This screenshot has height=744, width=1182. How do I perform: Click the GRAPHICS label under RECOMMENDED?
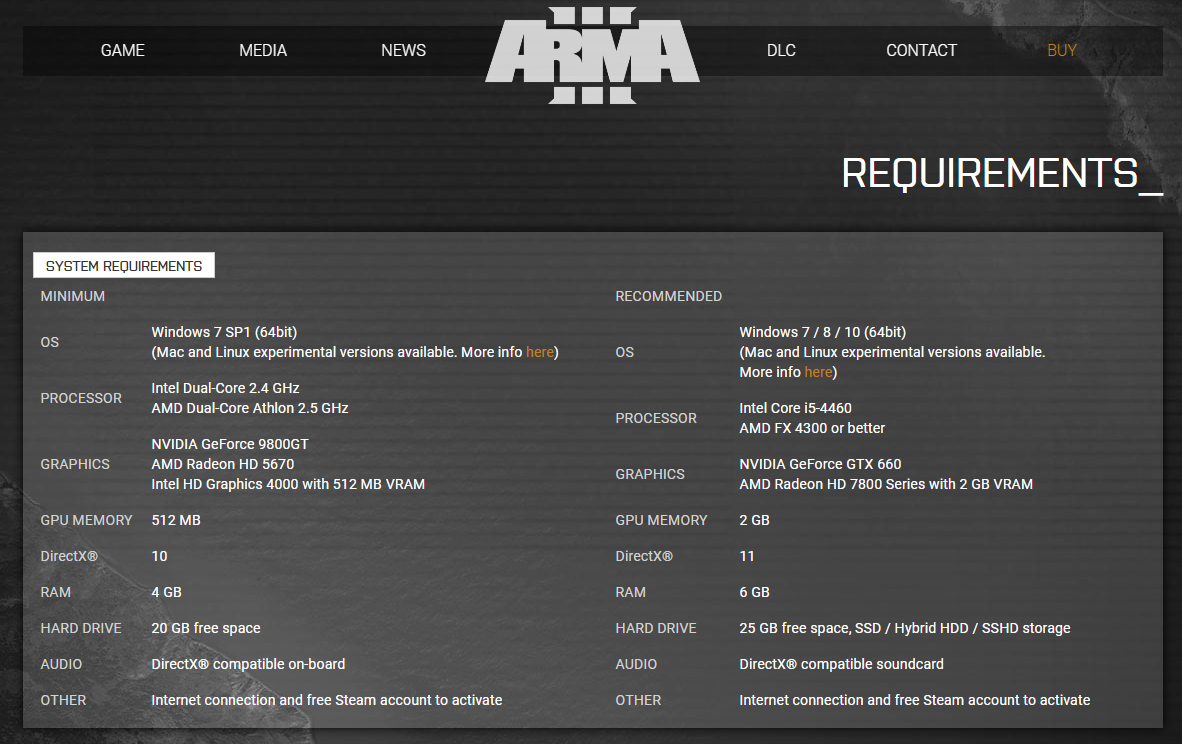click(x=650, y=474)
